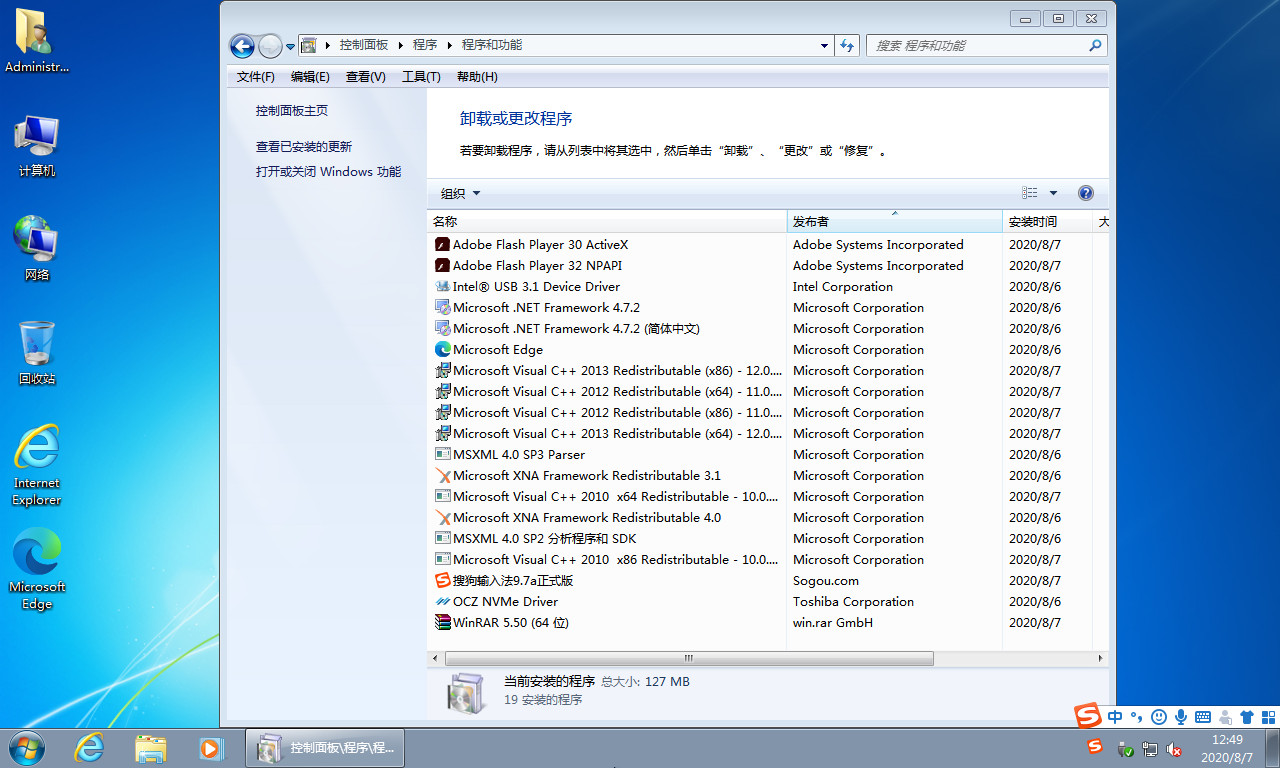Click the Sogou microphone voice input icon

coord(1181,716)
